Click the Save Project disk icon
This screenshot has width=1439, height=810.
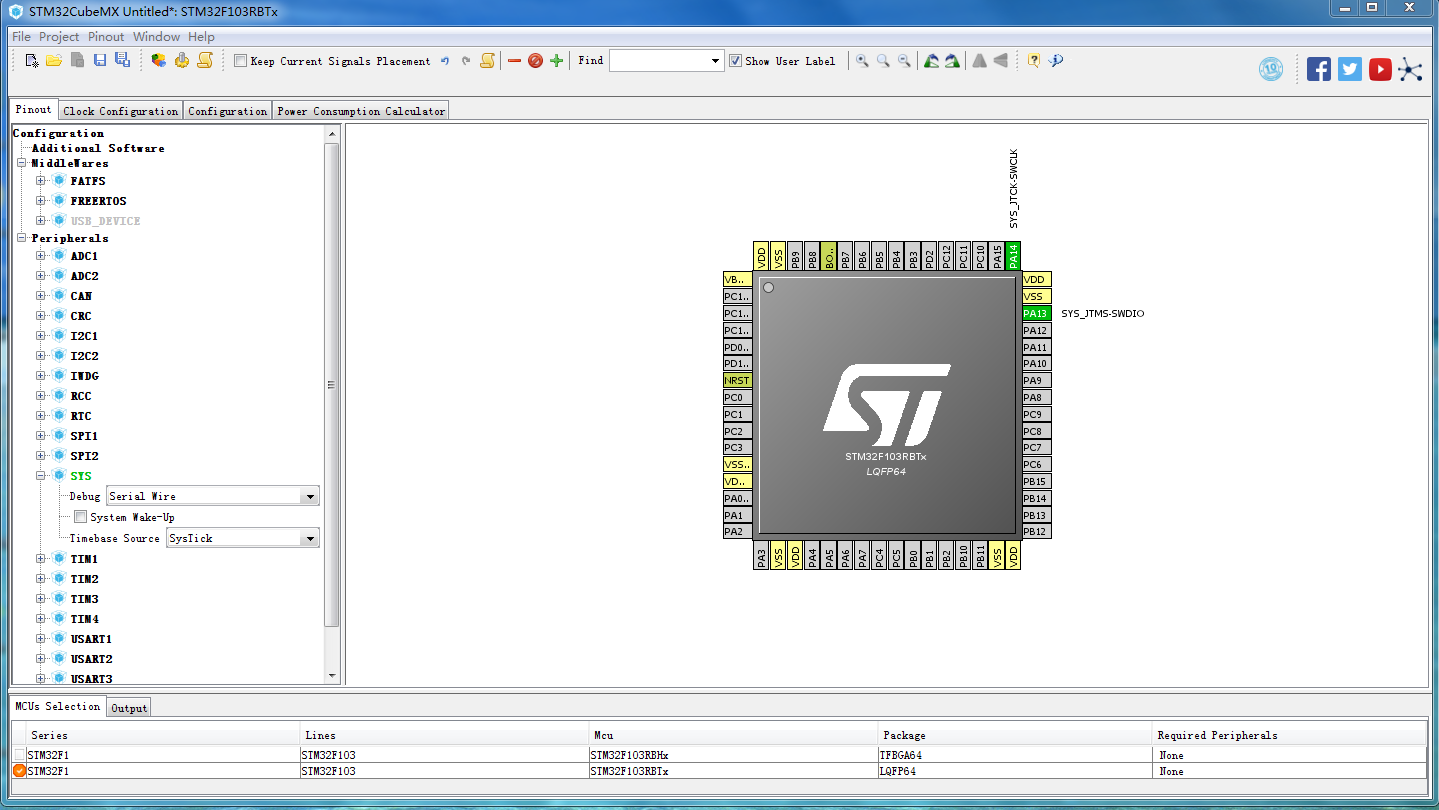(x=100, y=61)
